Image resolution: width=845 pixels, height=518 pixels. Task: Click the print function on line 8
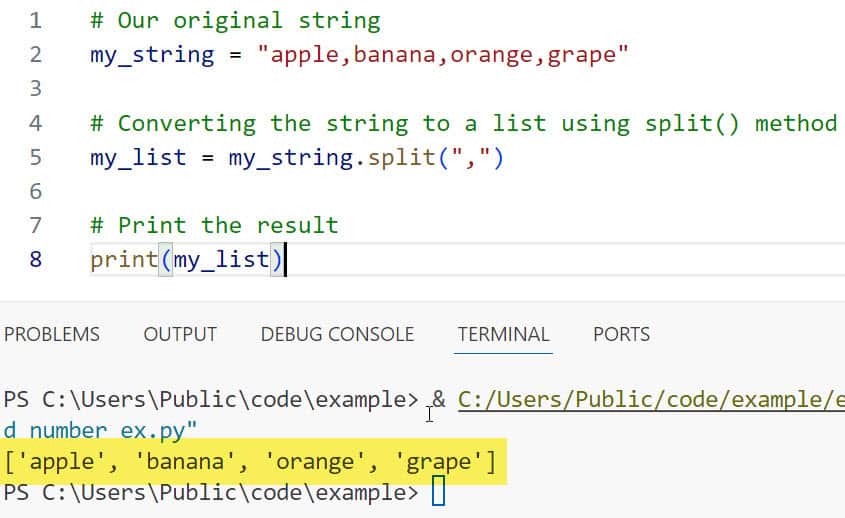(x=124, y=260)
